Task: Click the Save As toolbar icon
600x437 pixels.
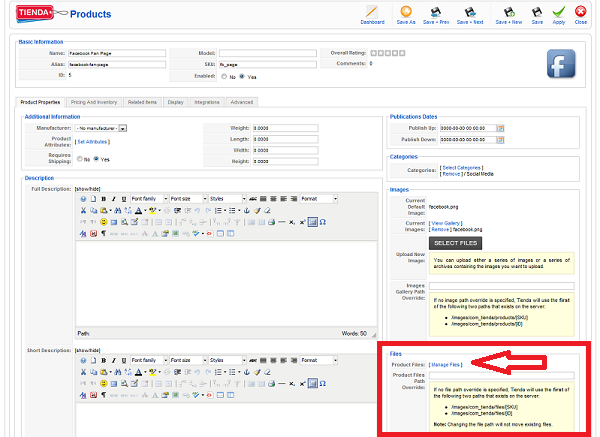Action: point(406,15)
